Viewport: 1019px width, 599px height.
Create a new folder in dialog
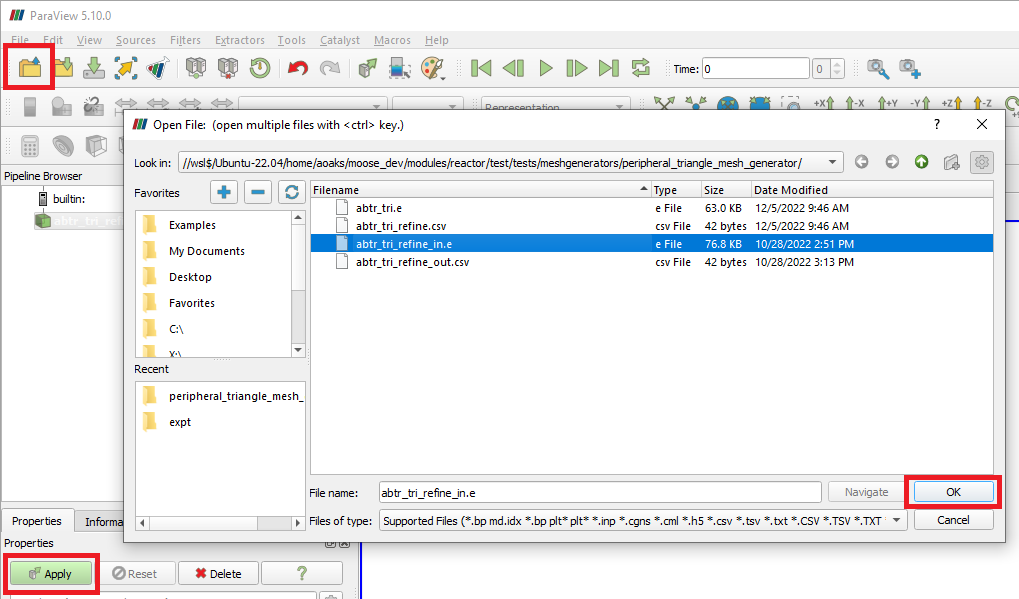951,162
